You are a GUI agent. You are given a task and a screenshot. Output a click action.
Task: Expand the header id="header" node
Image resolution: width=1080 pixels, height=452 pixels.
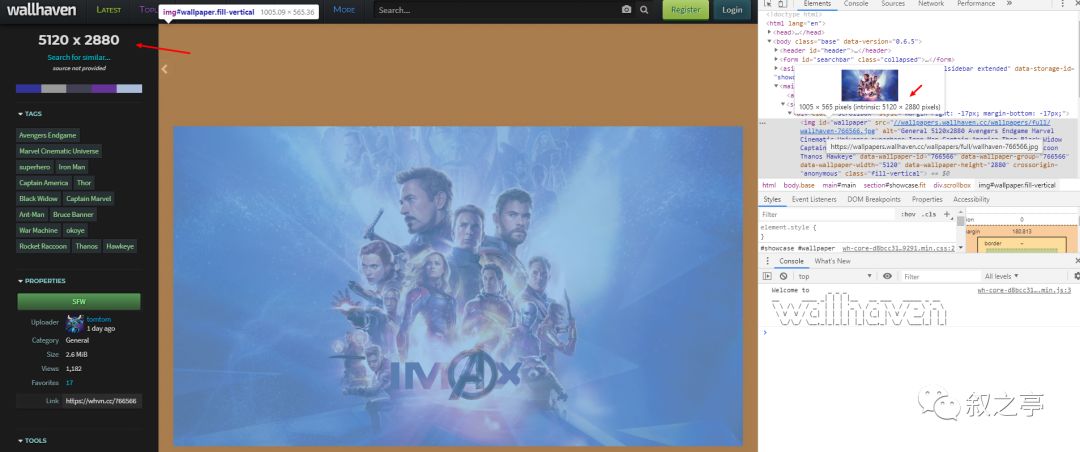[x=777, y=50]
